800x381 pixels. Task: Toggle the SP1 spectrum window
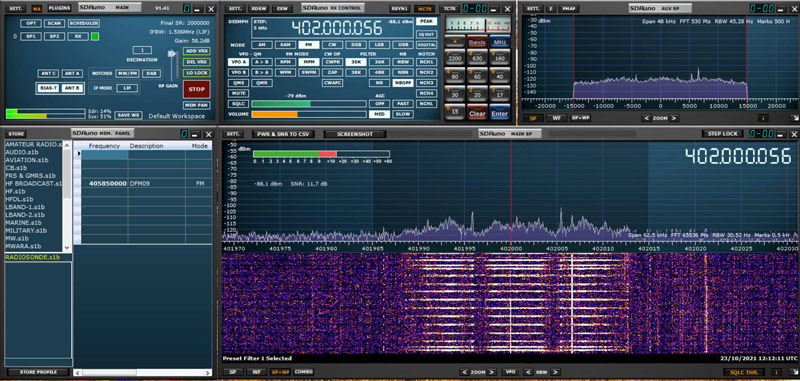[31, 36]
